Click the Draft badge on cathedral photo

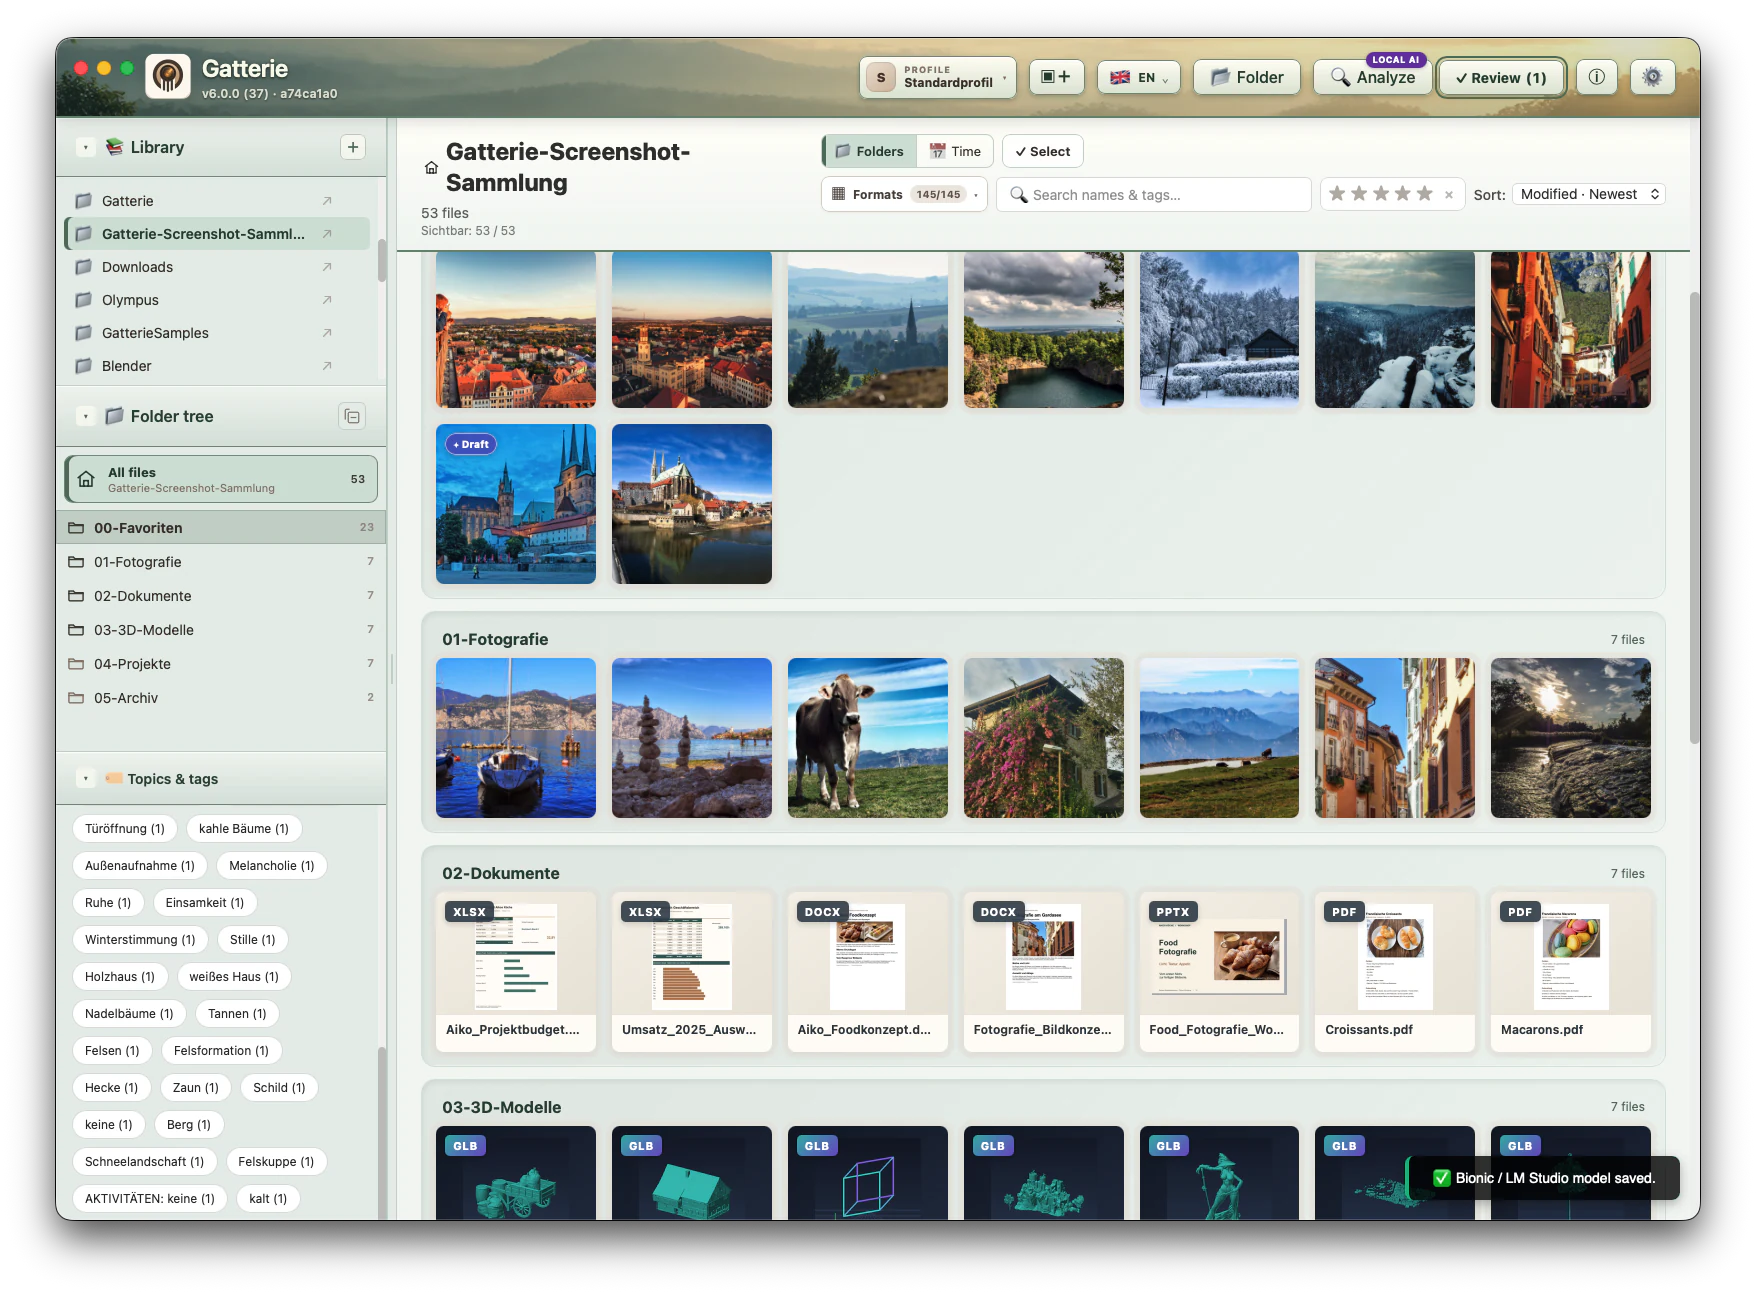[471, 444]
